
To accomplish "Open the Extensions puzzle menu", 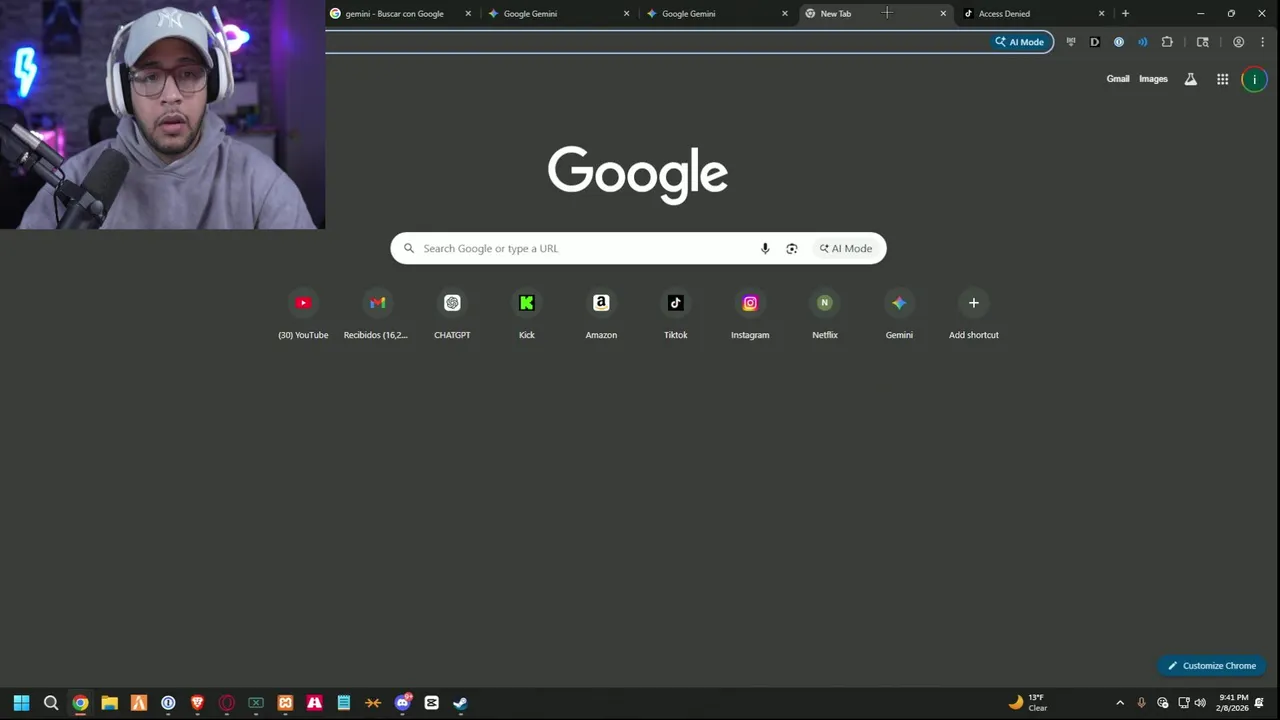I will click(x=1167, y=42).
